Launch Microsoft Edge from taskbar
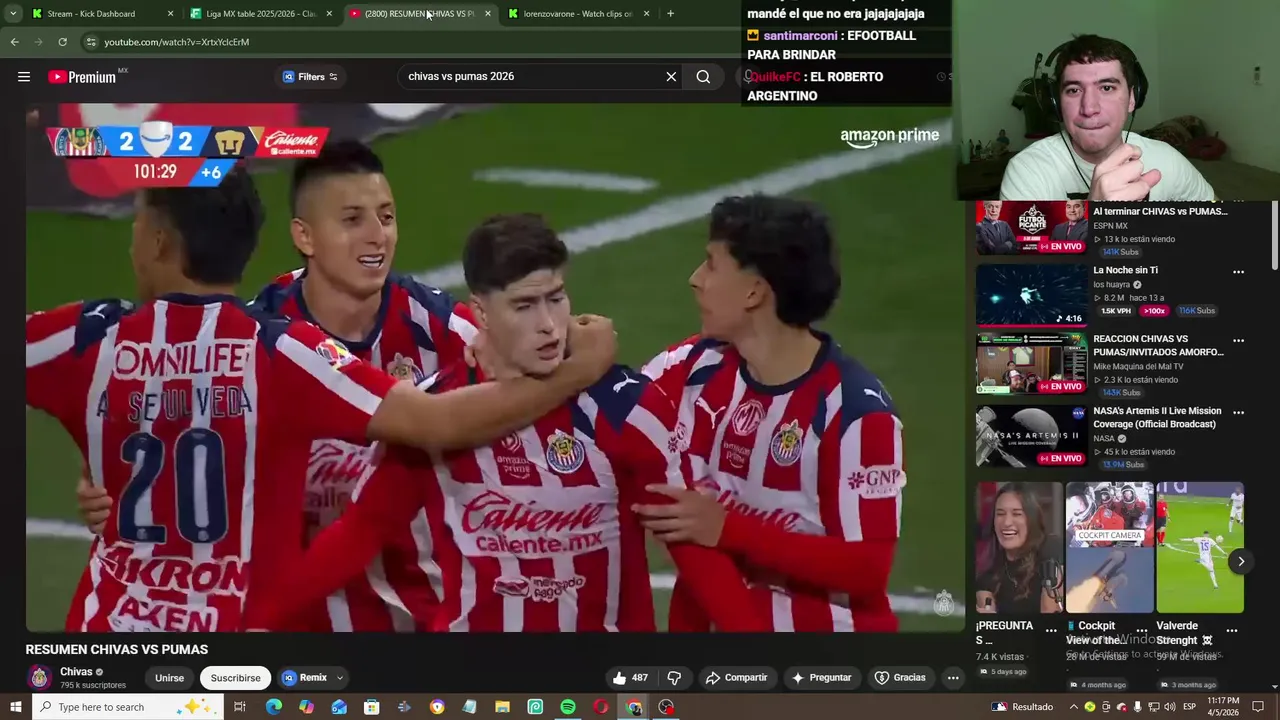 coord(273,707)
